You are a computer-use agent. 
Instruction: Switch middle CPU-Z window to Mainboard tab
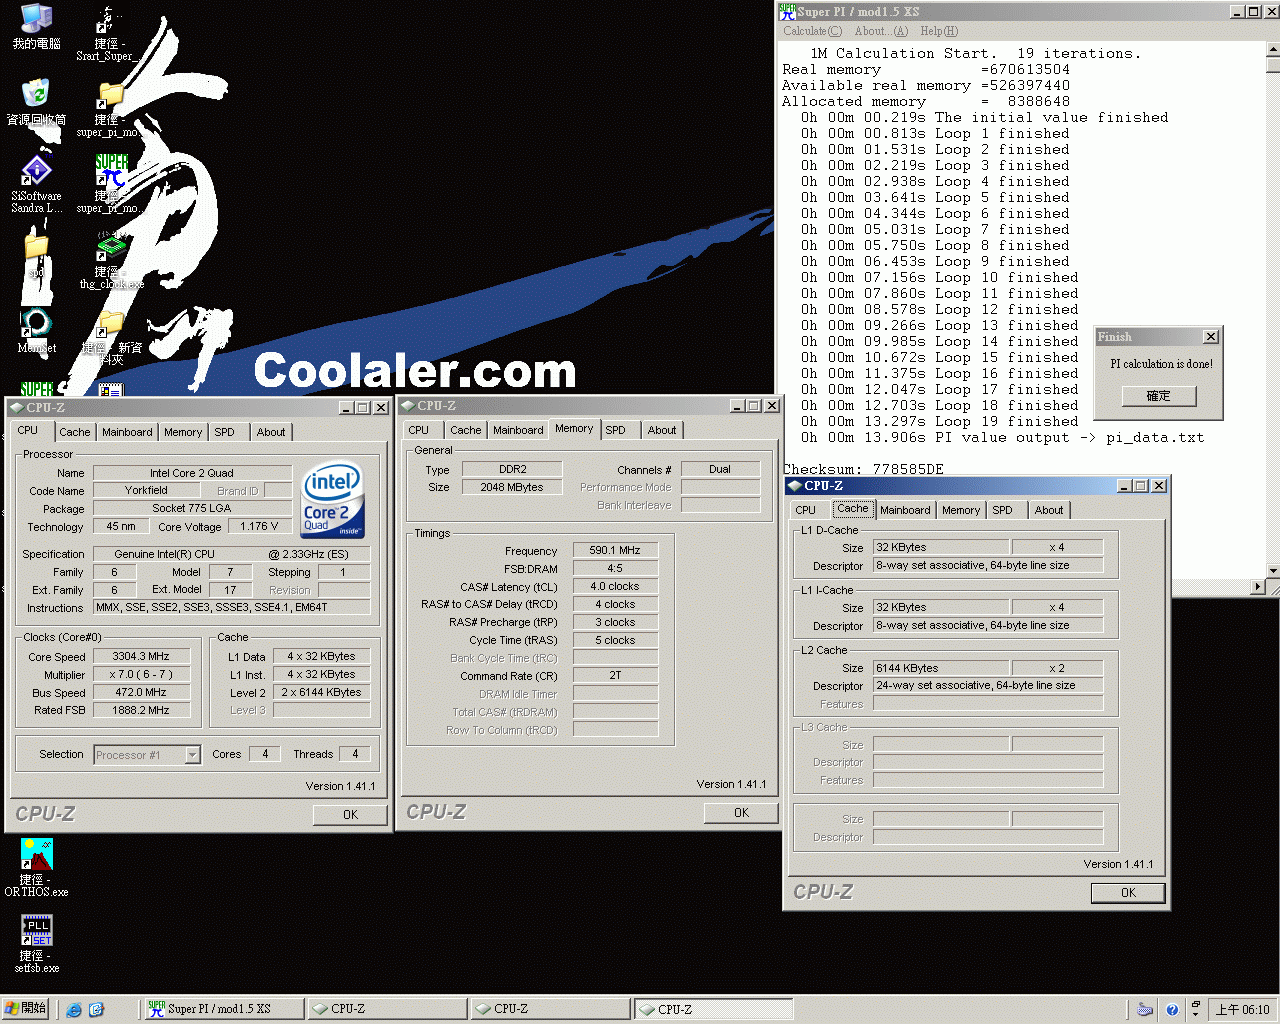518,430
